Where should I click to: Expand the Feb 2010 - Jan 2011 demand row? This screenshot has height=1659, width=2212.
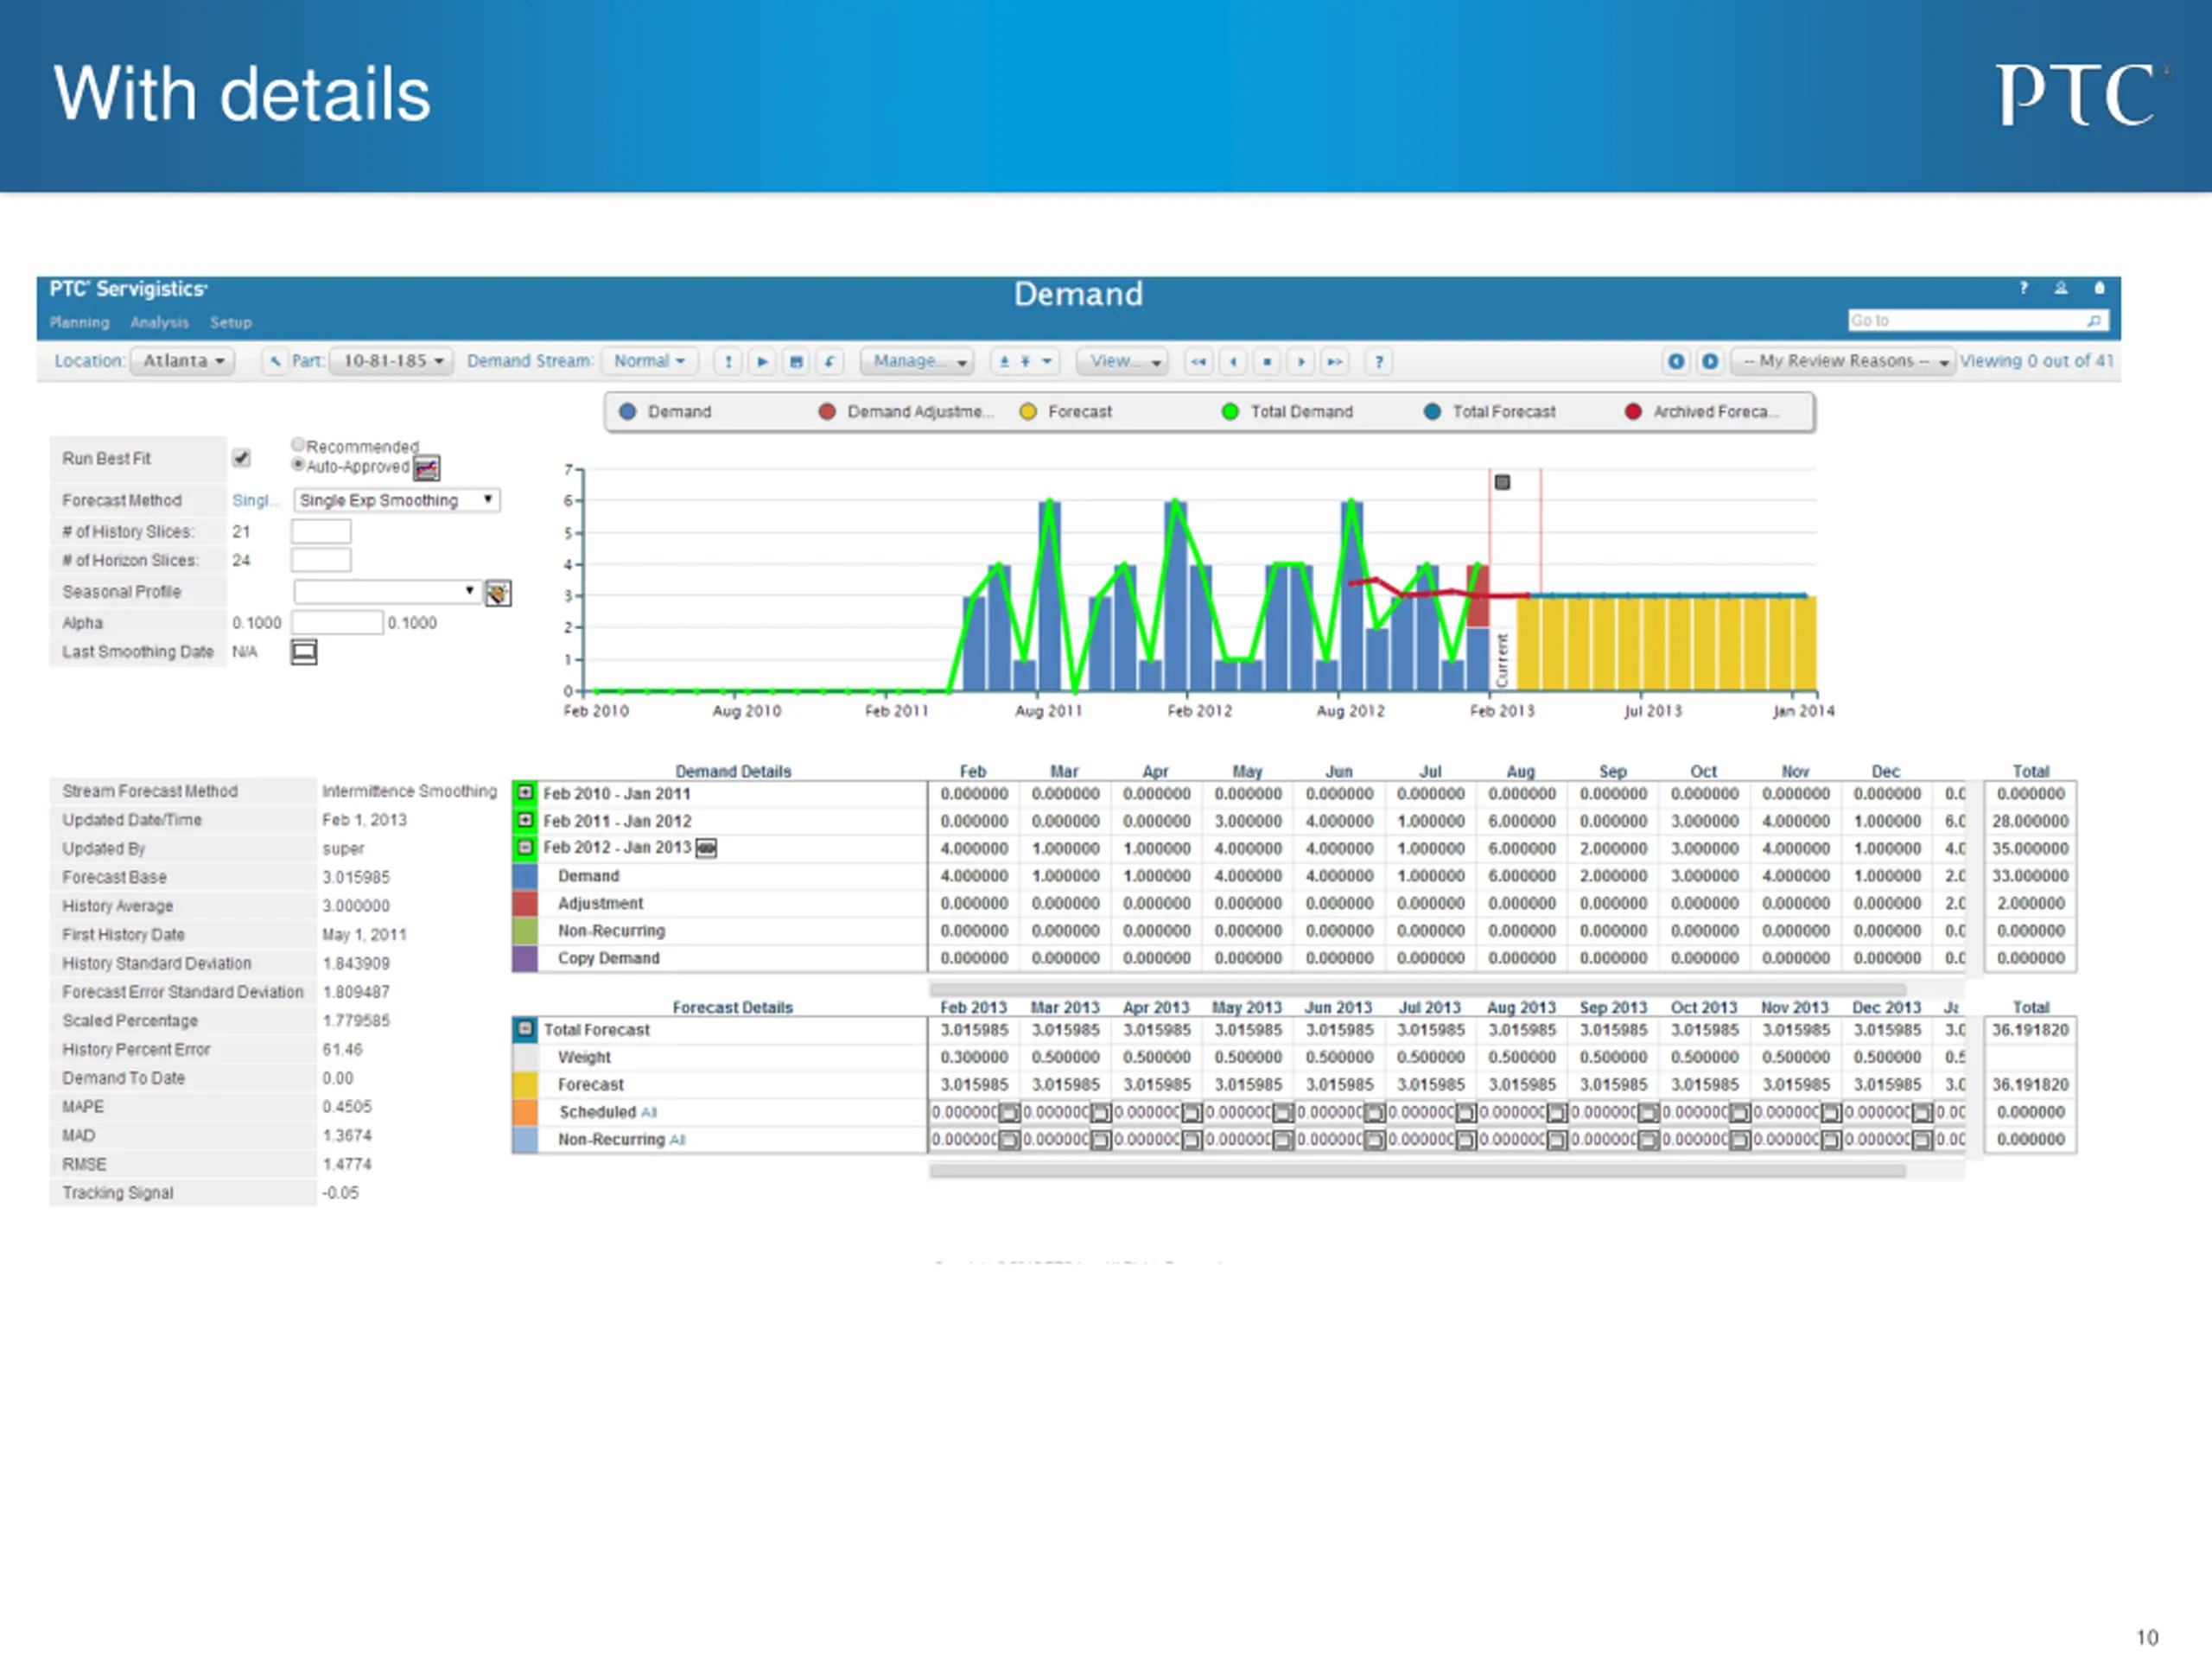click(525, 793)
